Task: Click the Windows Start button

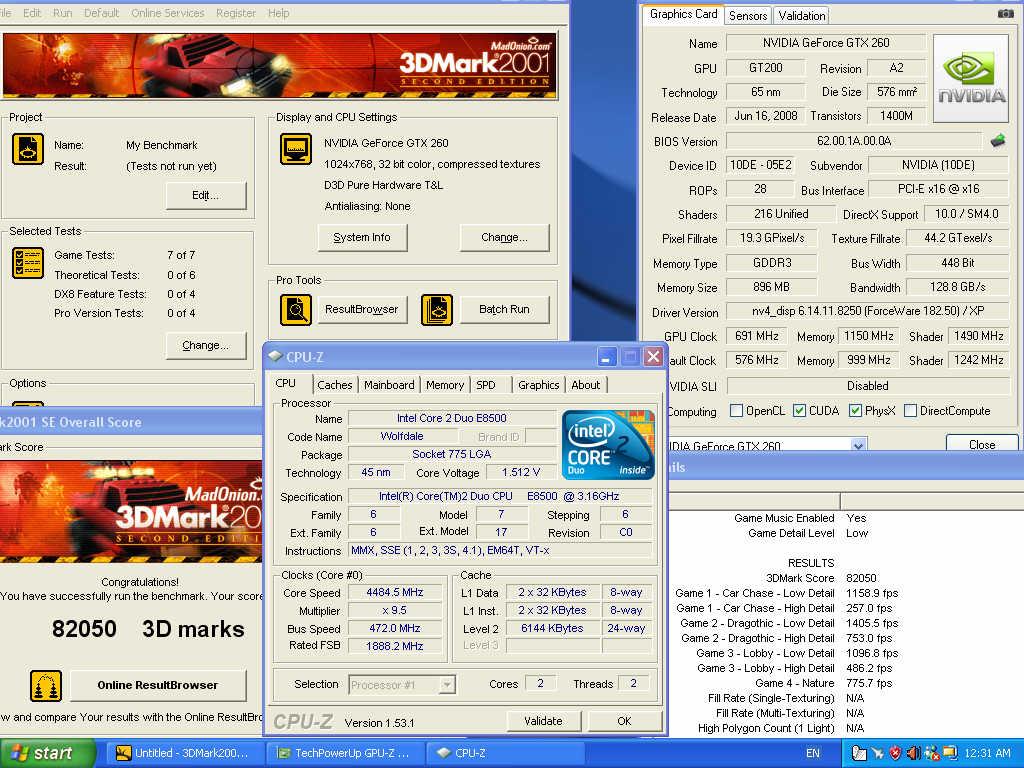Action: pos(47,753)
